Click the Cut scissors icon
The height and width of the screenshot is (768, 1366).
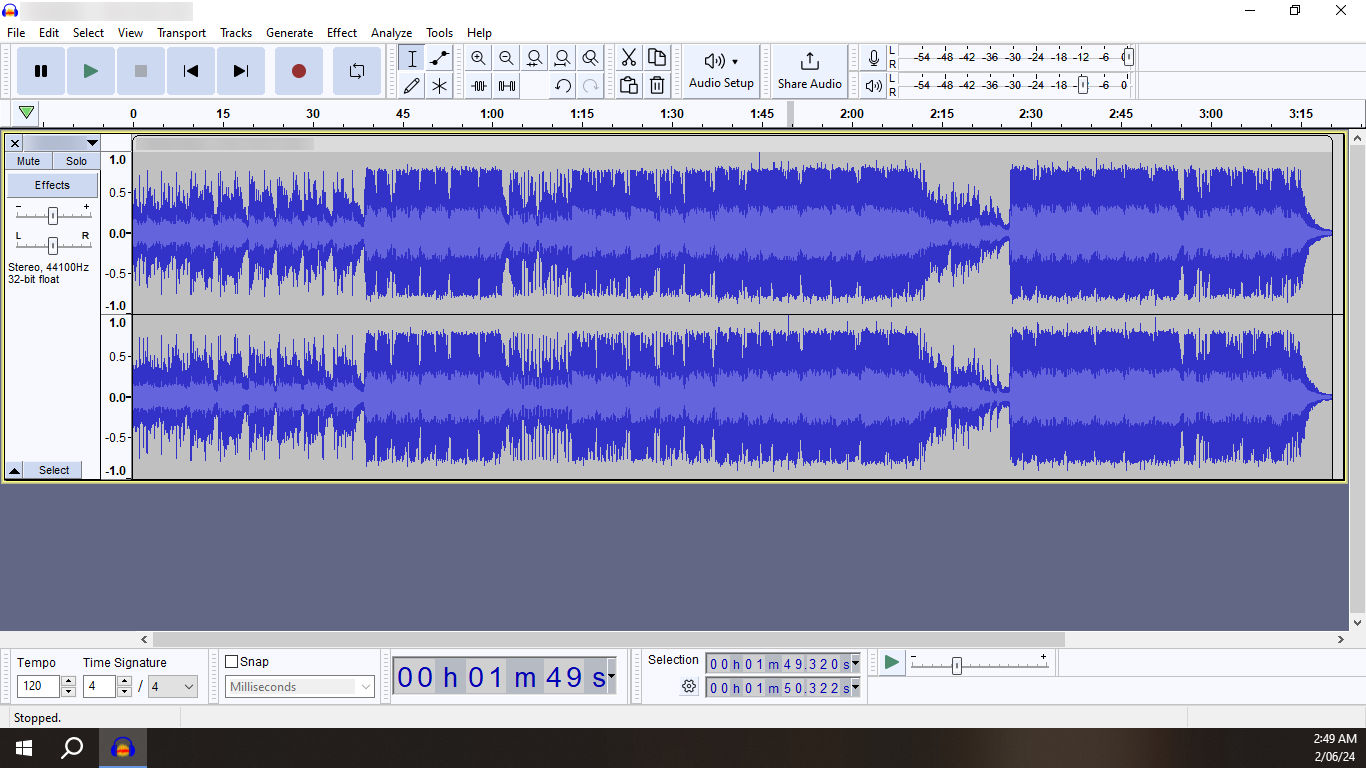click(x=628, y=58)
